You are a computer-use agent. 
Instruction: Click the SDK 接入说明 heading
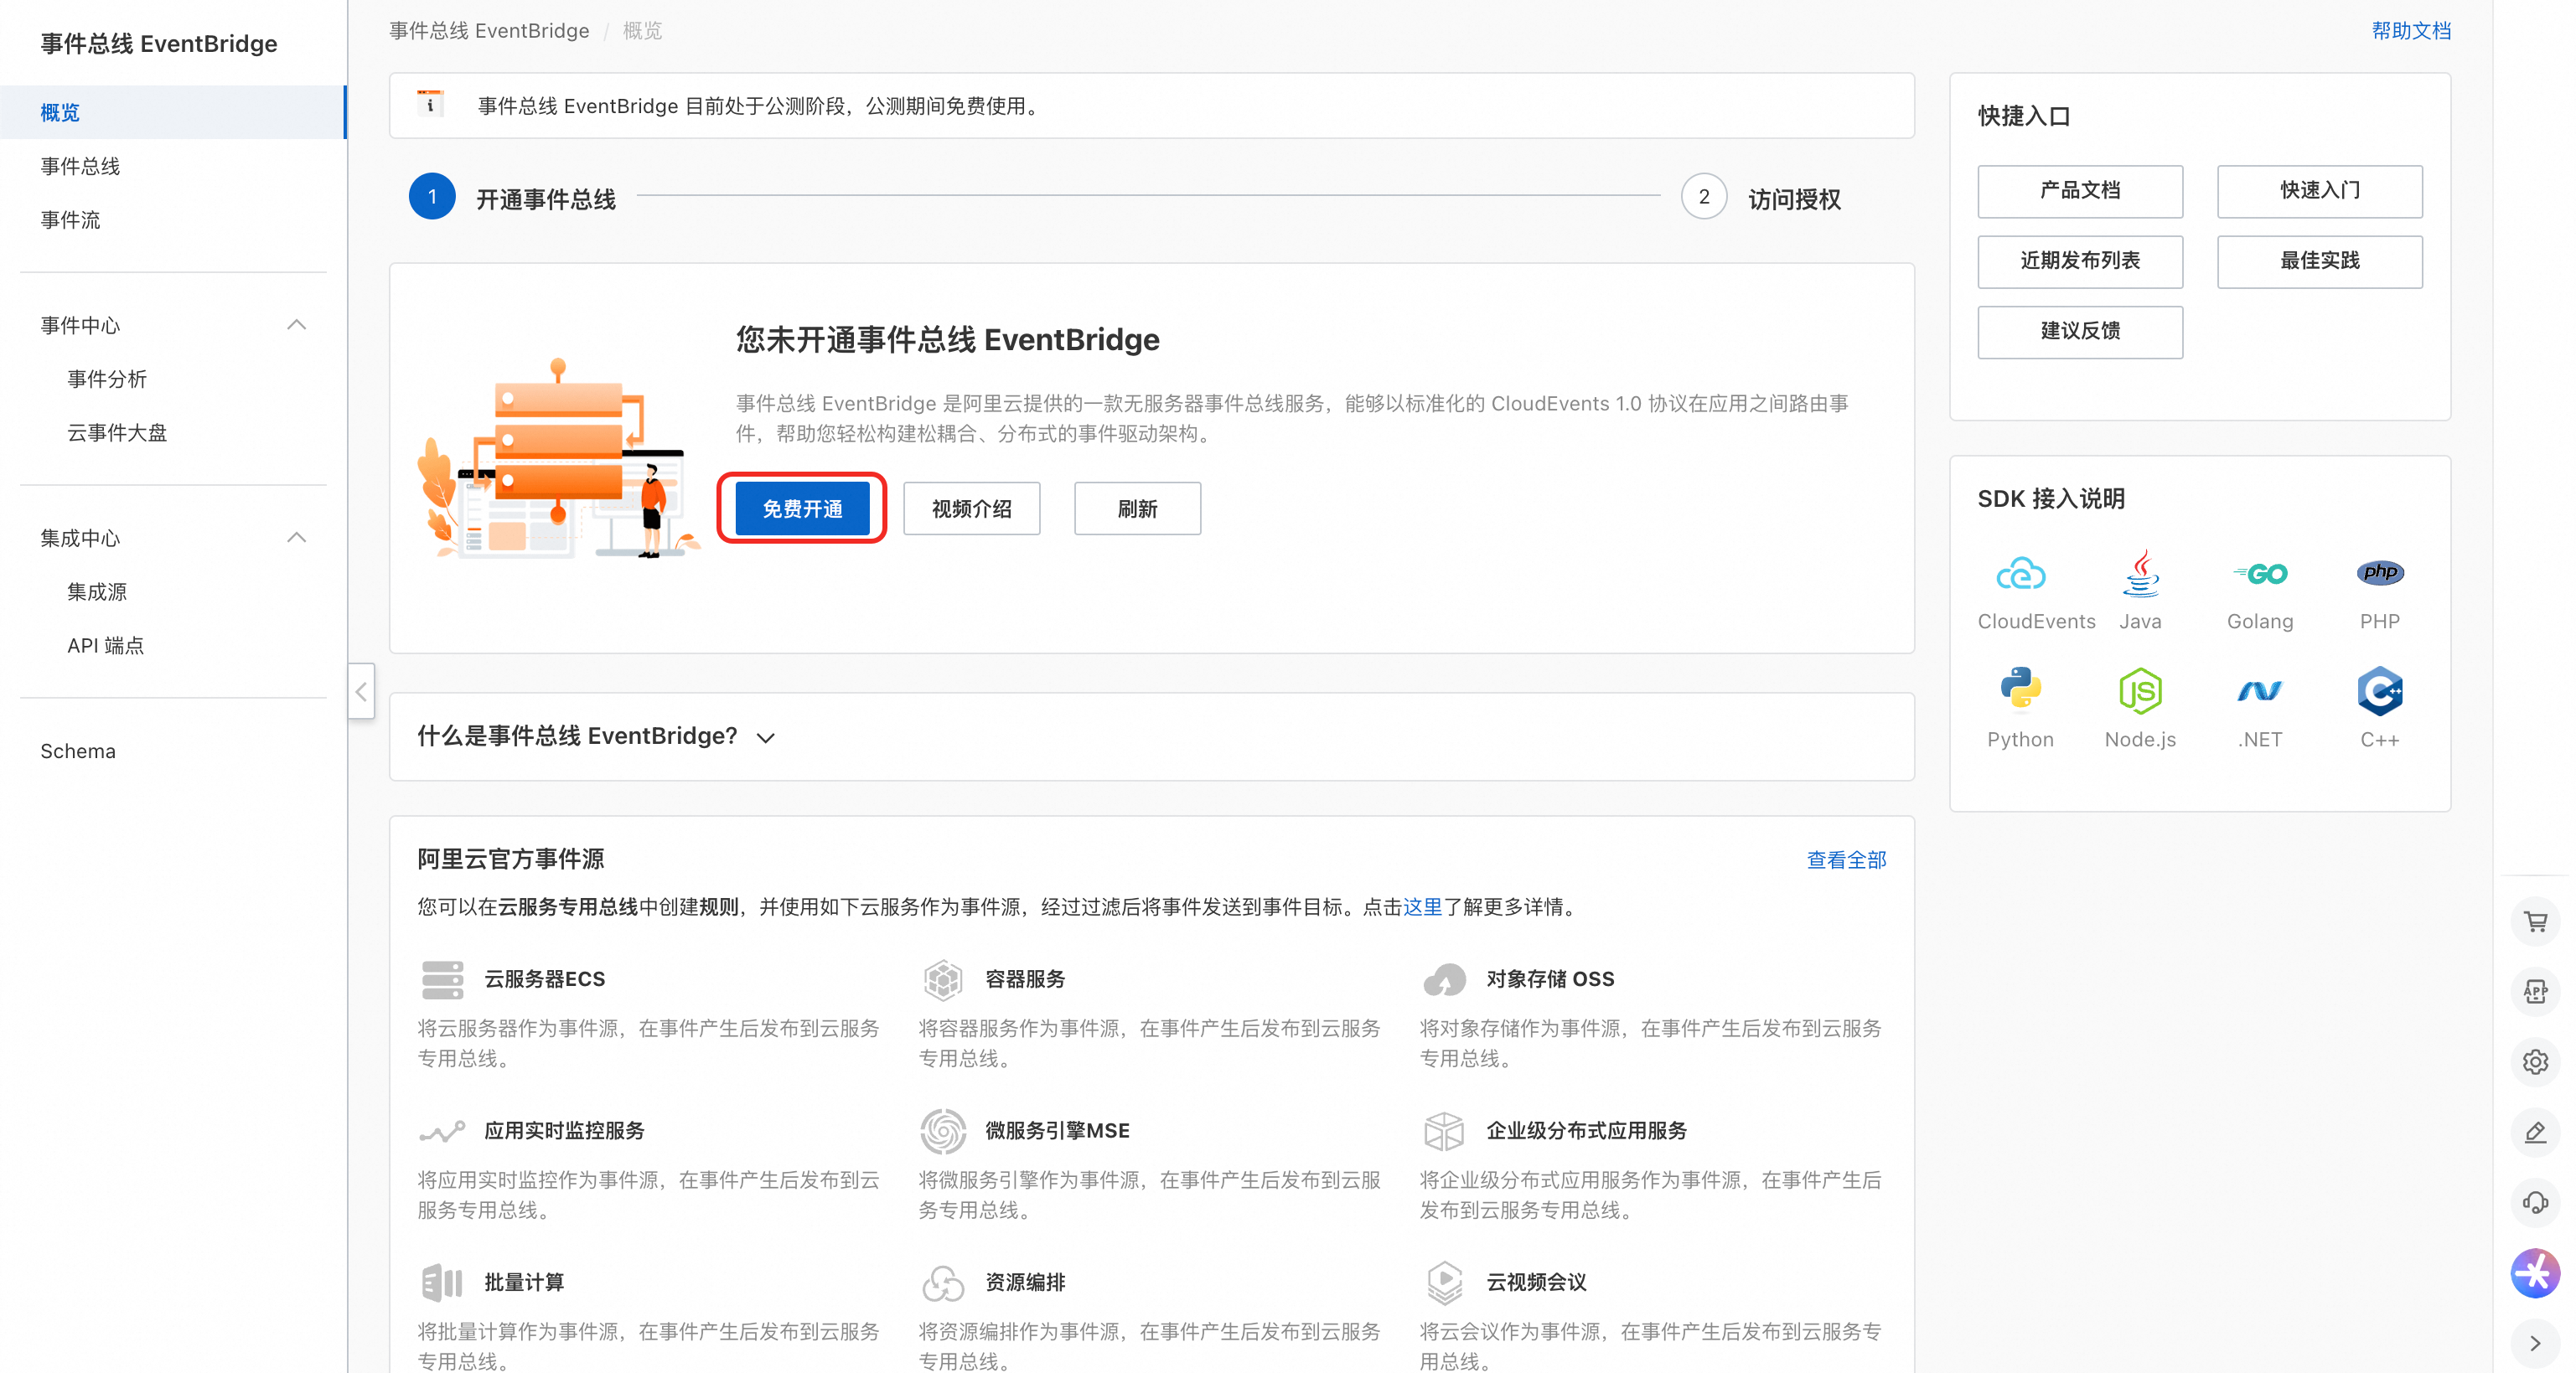click(2051, 499)
